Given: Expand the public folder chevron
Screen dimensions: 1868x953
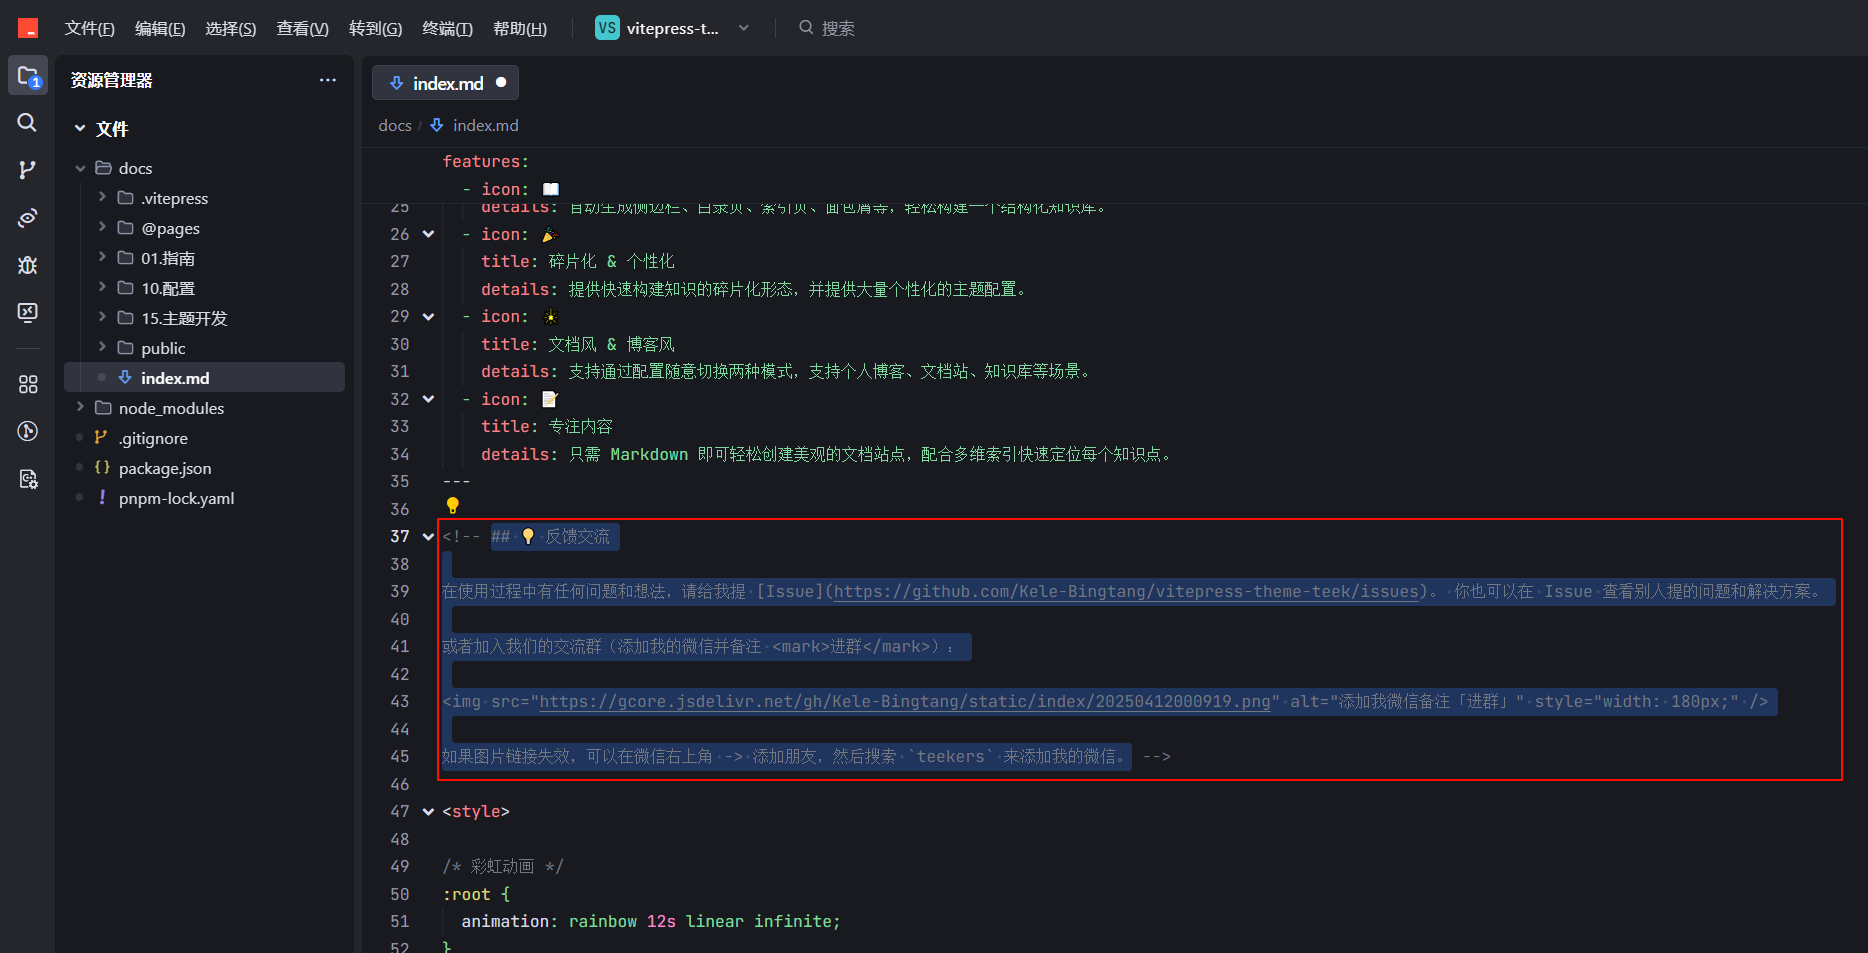Looking at the screenshot, I should click(102, 347).
